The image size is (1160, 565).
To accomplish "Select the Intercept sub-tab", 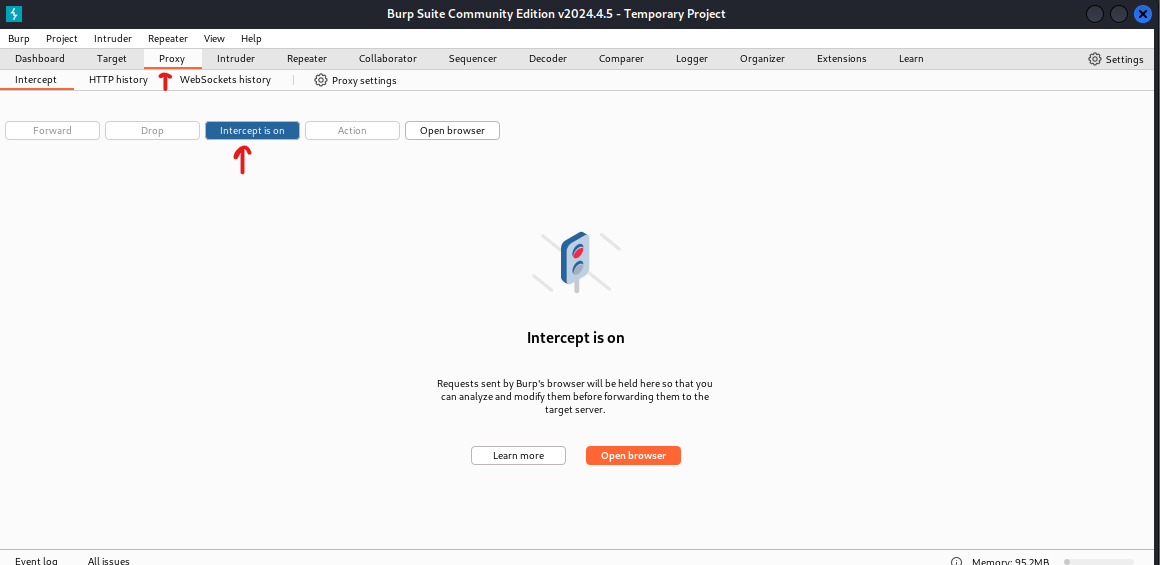I will click(x=36, y=80).
